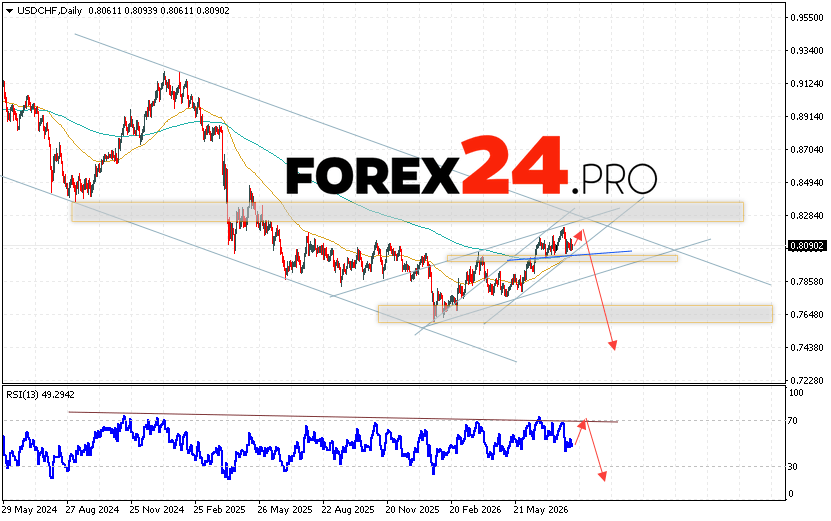Pick the 0.74380 value on price scale
This screenshot has width=831, height=521.
click(807, 348)
